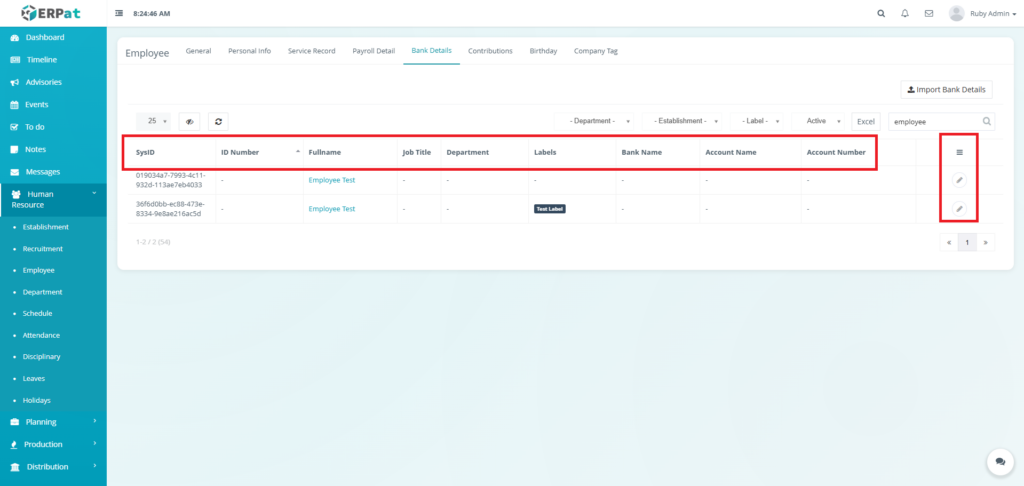Viewport: 1024px width, 486px height.
Task: Open the chat bubble icon
Action: (999, 461)
